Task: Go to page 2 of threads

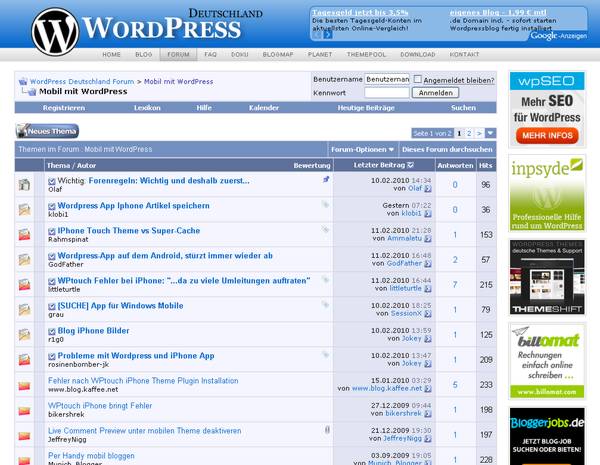Action: (x=469, y=133)
